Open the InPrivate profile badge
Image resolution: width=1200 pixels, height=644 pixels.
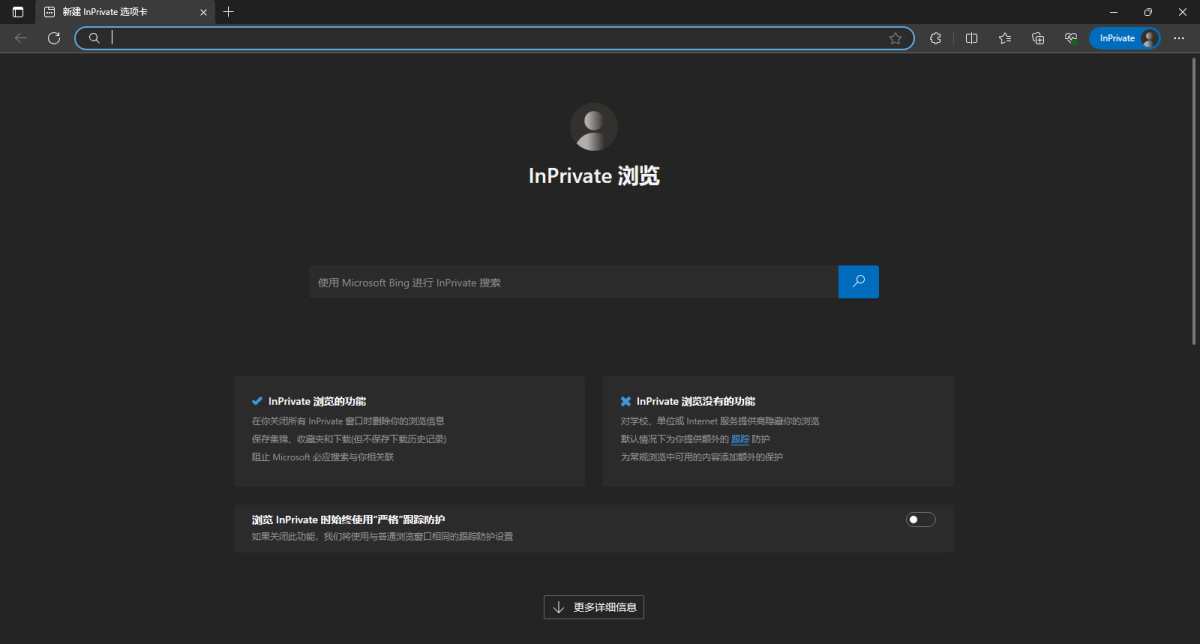[x=1126, y=38]
